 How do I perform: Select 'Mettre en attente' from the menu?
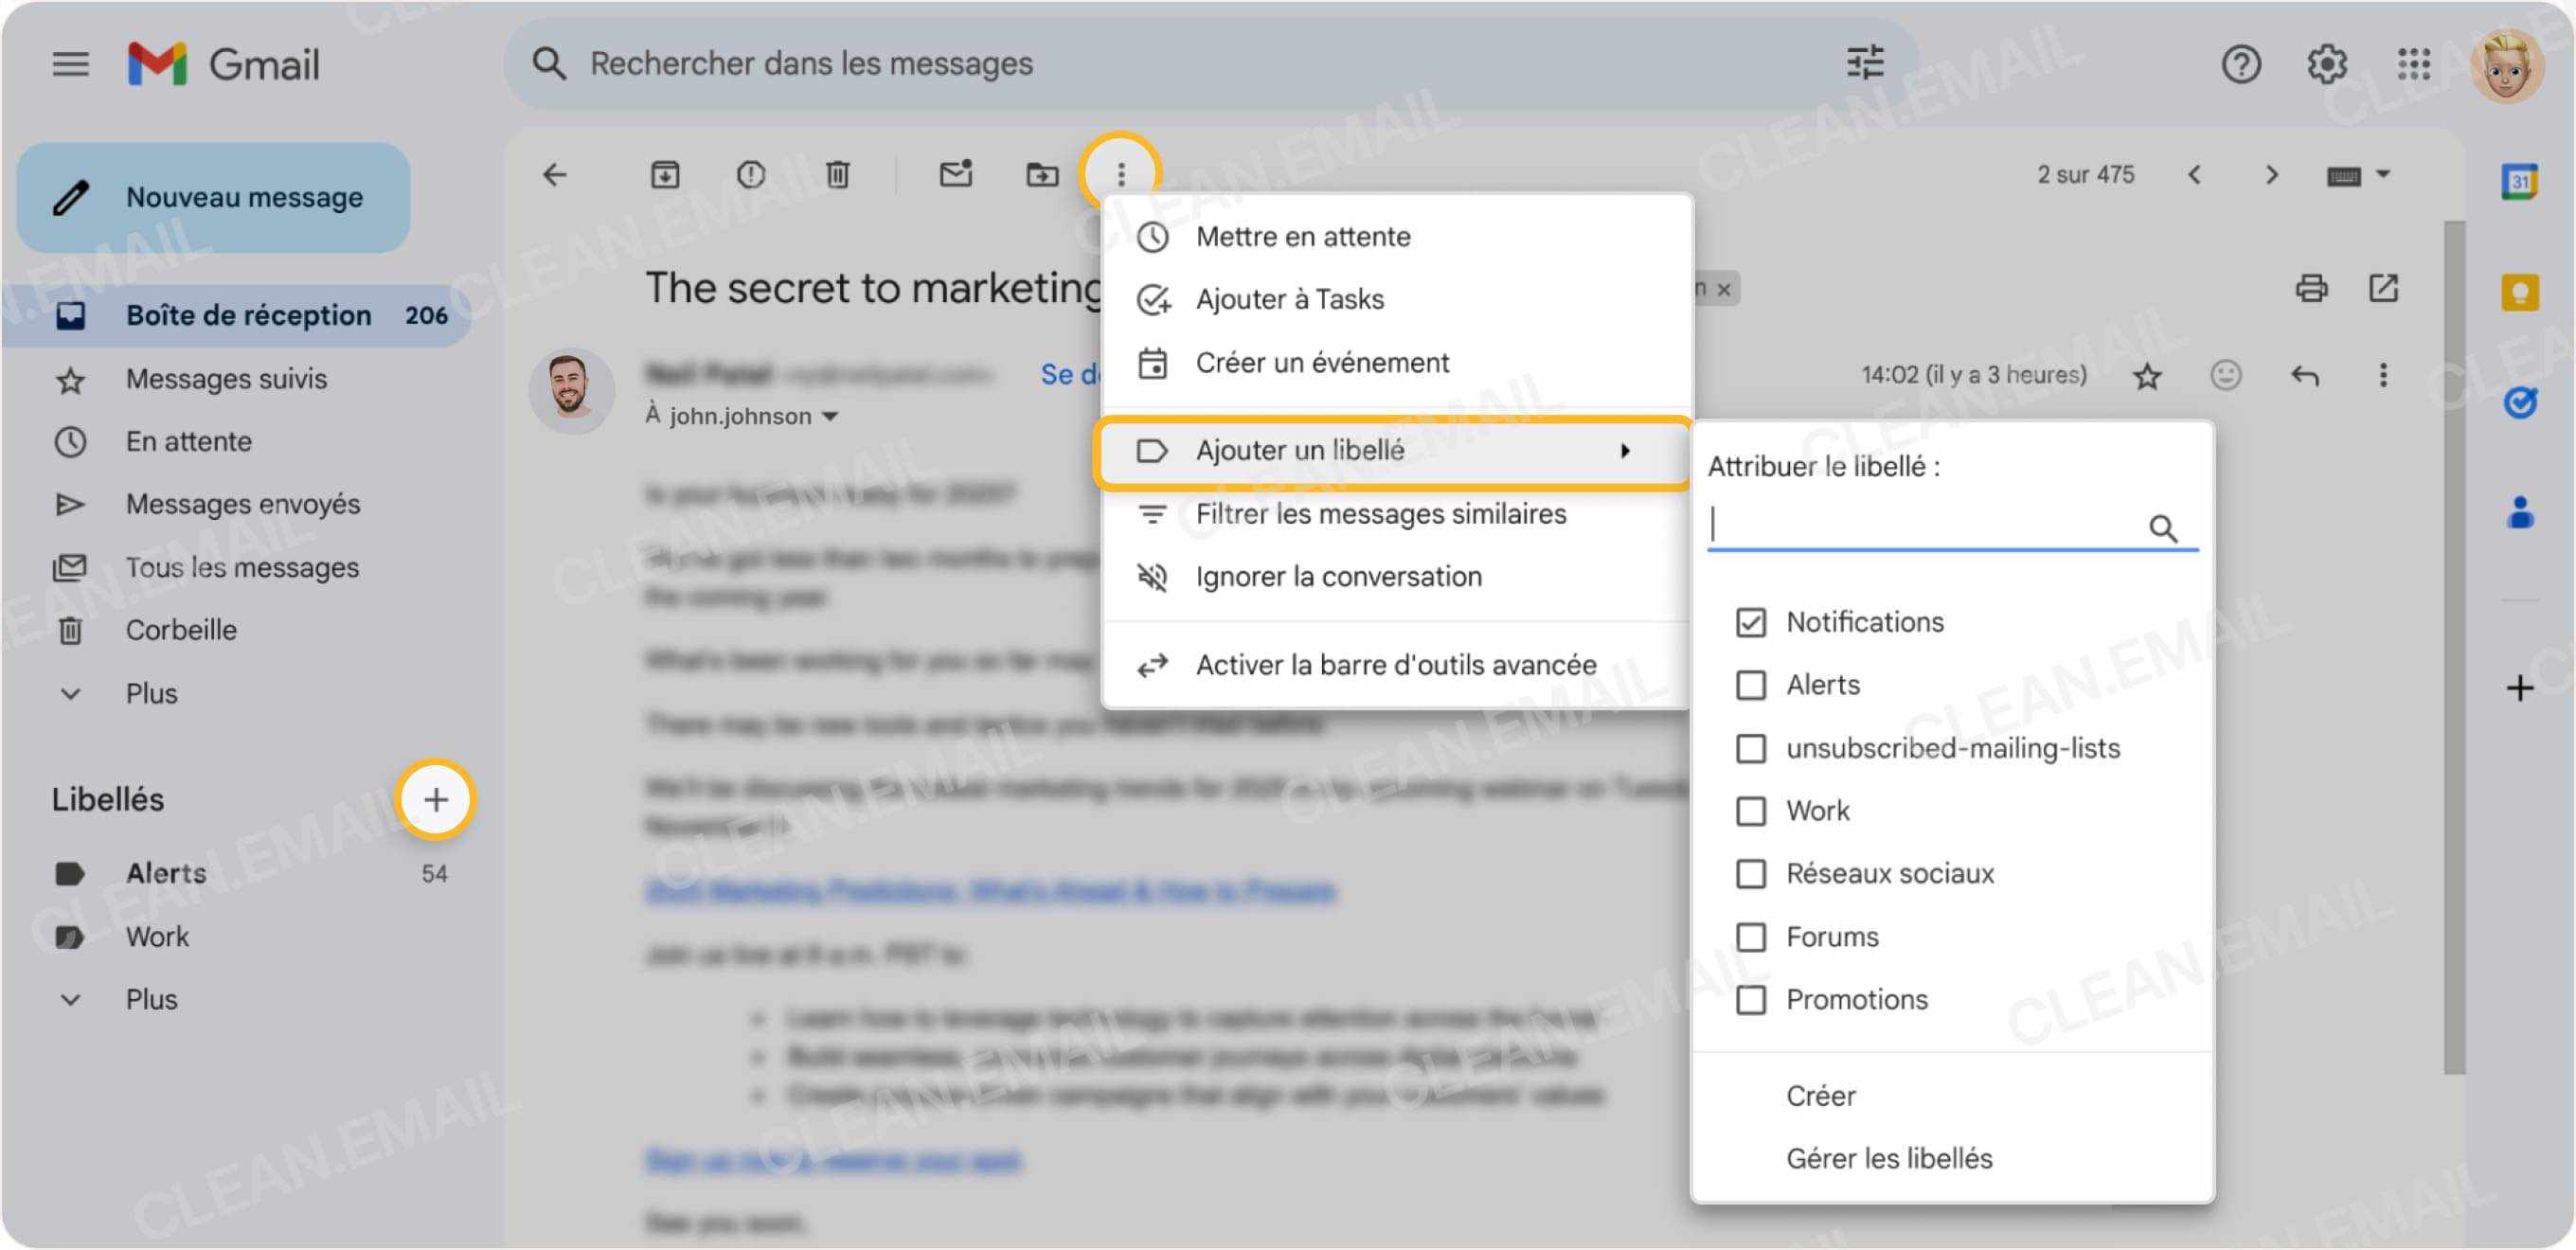pyautogui.click(x=1303, y=236)
